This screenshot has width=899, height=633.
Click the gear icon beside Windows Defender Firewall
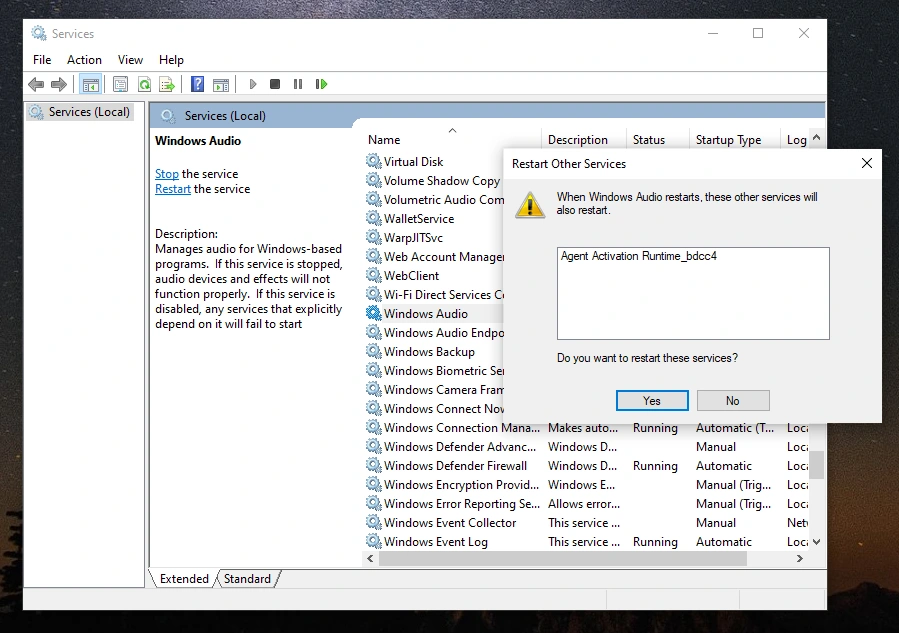tap(374, 465)
